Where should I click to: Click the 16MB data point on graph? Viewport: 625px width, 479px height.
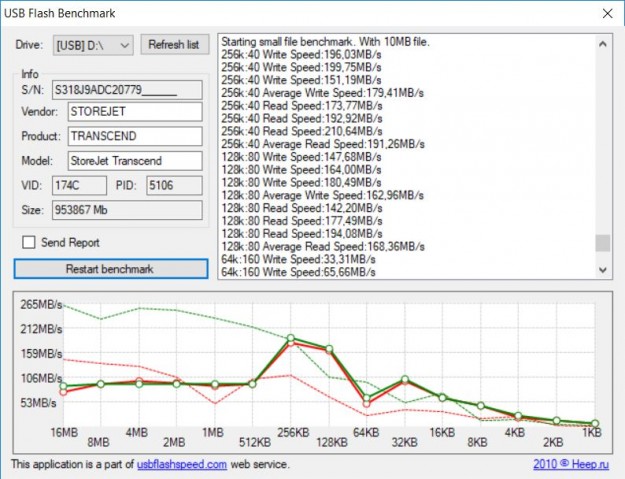(x=64, y=388)
